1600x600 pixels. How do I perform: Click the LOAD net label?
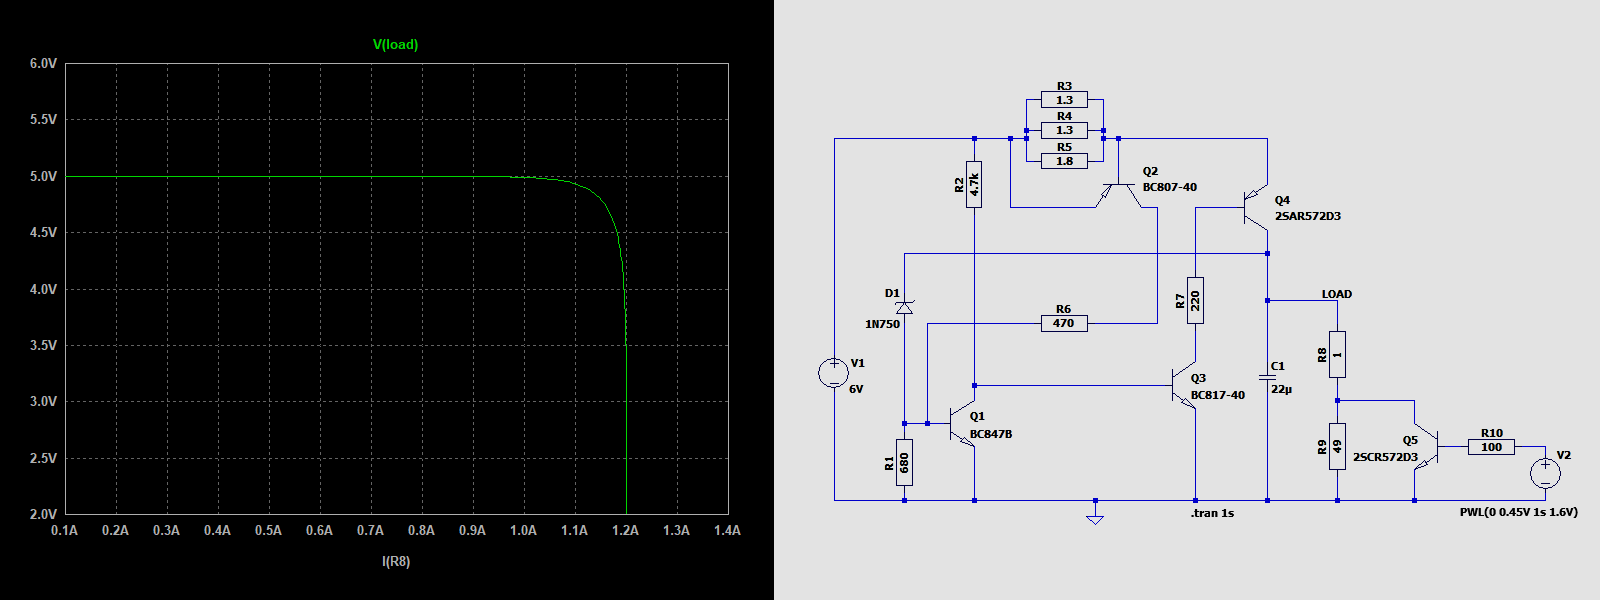click(x=1336, y=294)
